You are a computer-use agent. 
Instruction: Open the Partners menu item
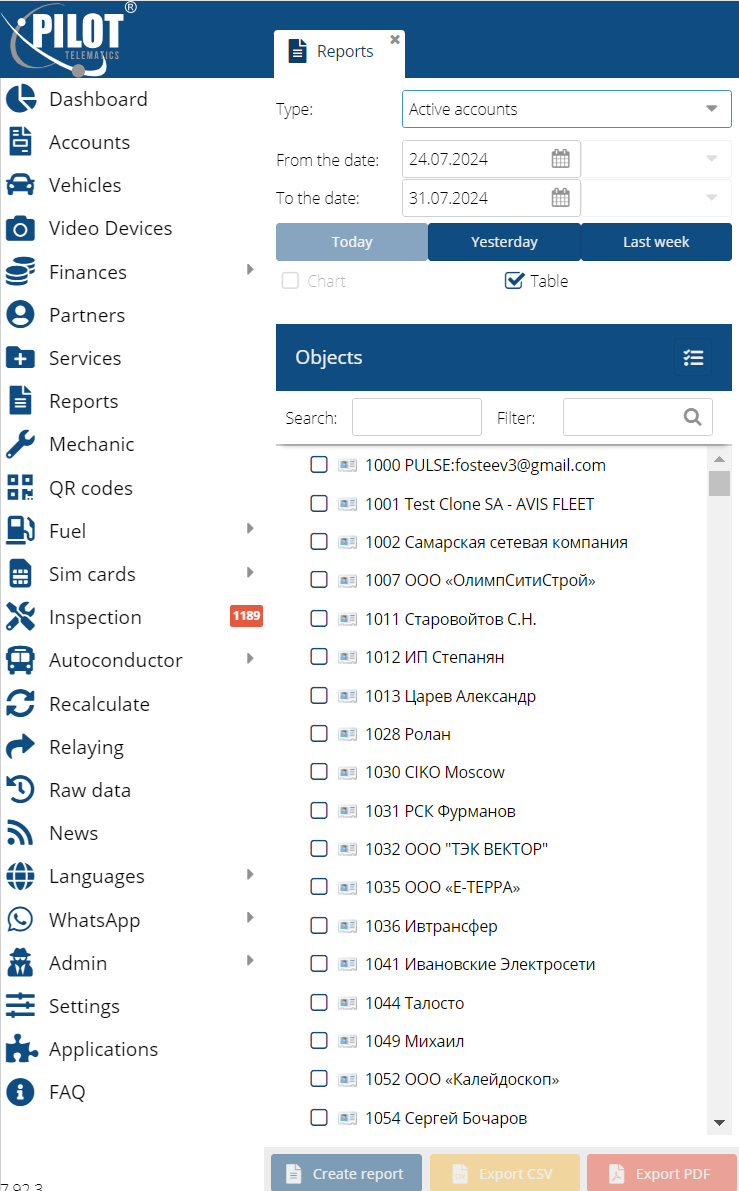[x=87, y=316]
